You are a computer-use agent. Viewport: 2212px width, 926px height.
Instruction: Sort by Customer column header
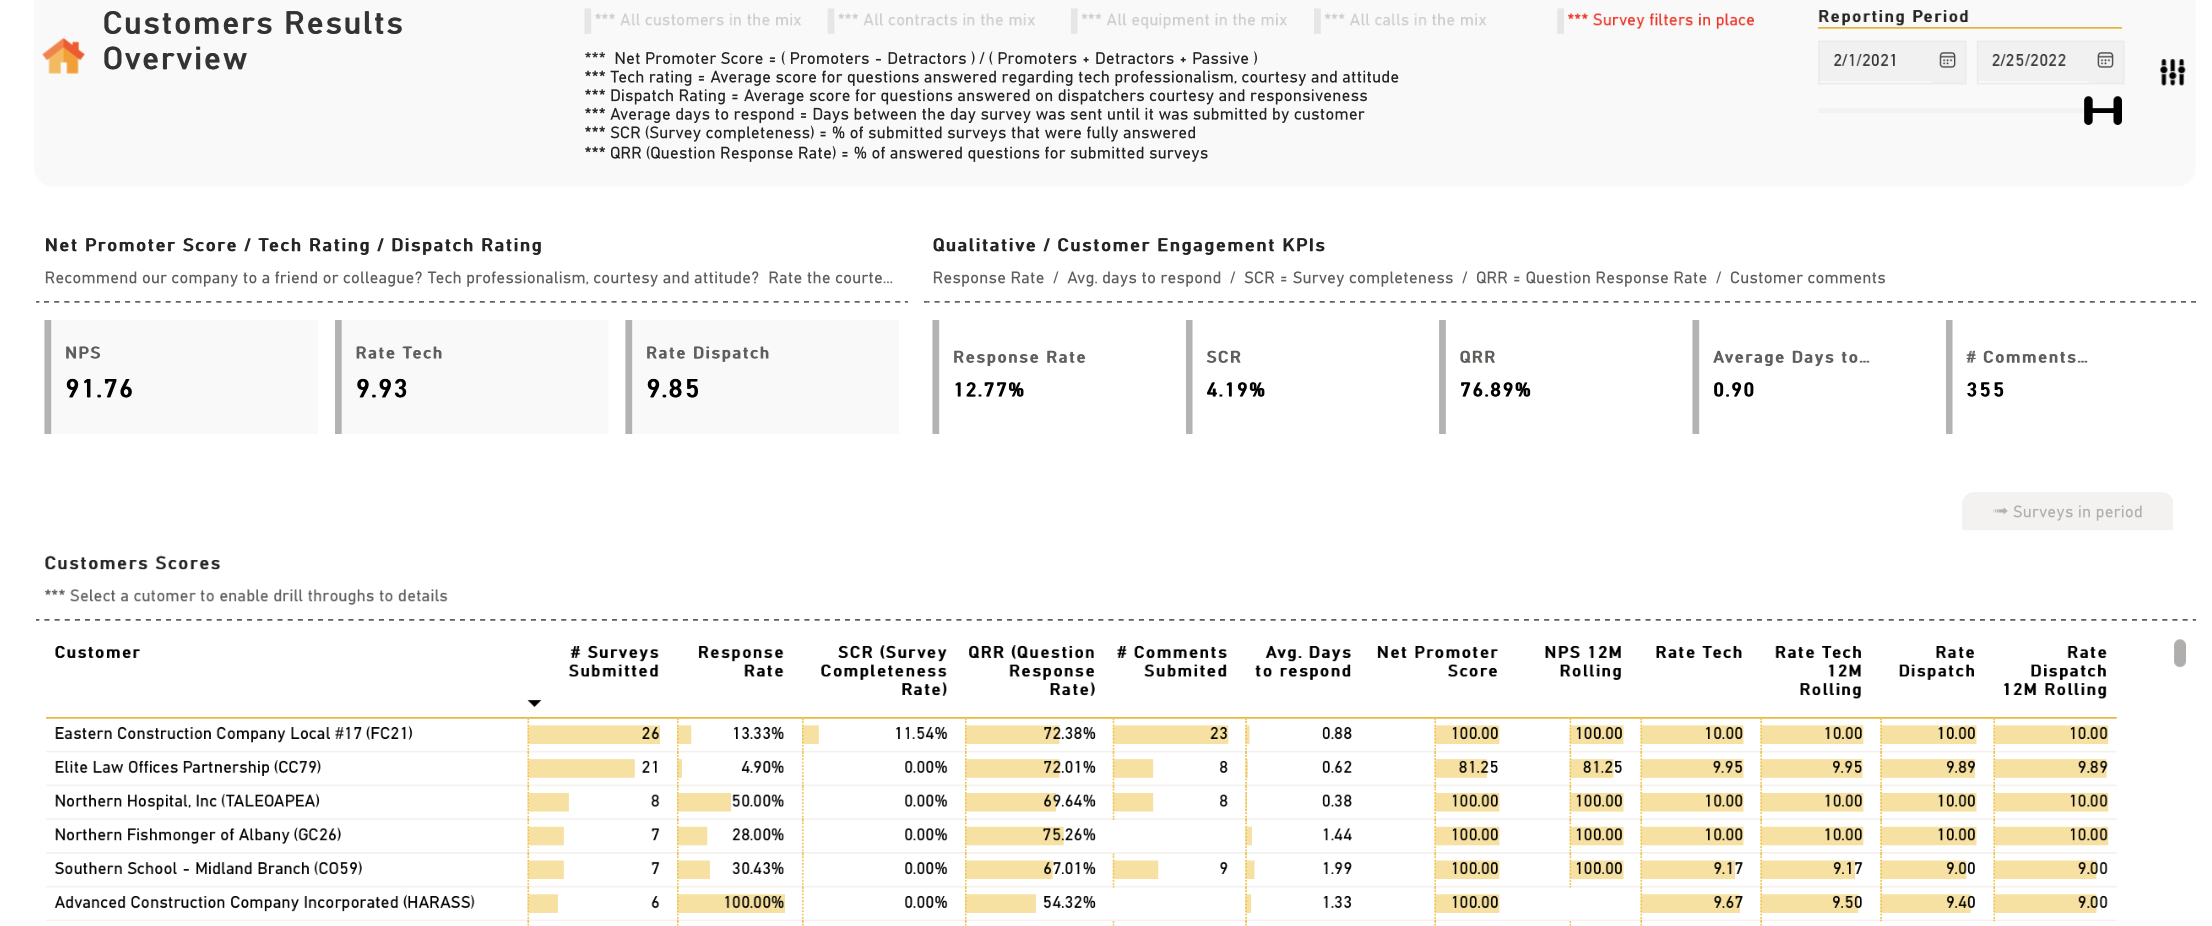[97, 652]
